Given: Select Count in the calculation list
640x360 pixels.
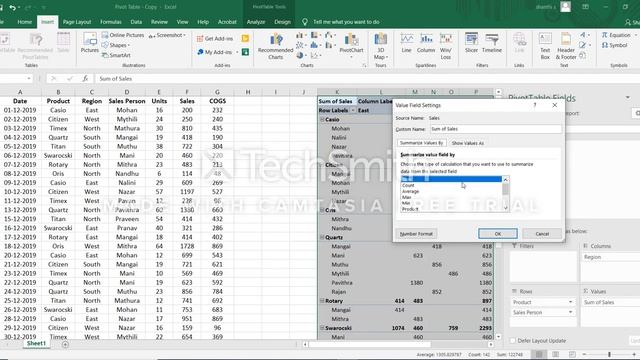Looking at the screenshot, I should click(x=451, y=185).
